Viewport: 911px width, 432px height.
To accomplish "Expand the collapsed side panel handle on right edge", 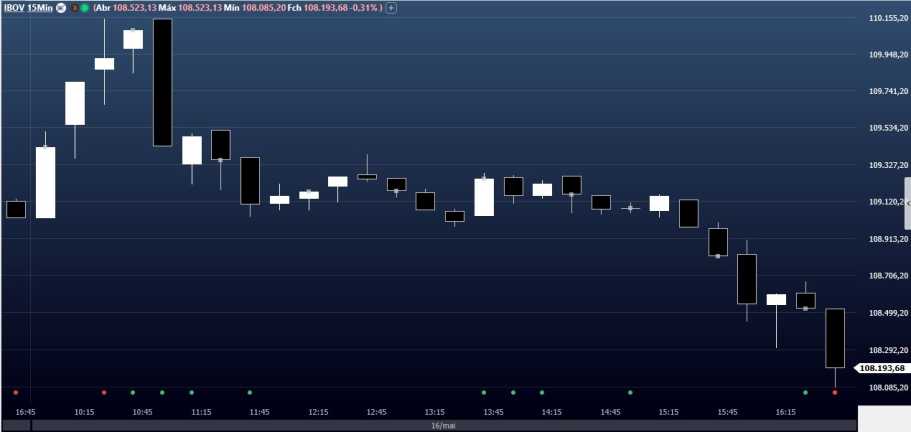I will click(907, 202).
